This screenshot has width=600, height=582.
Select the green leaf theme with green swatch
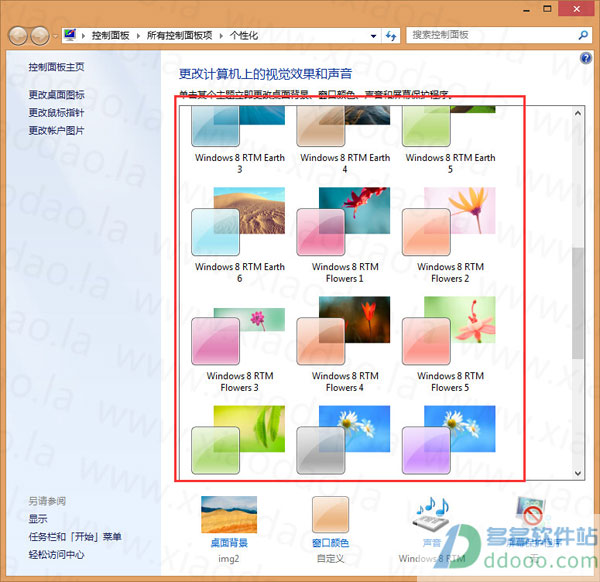(238, 440)
